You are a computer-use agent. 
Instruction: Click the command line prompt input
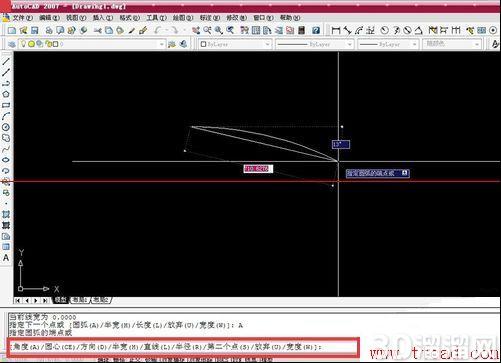tap(183, 347)
